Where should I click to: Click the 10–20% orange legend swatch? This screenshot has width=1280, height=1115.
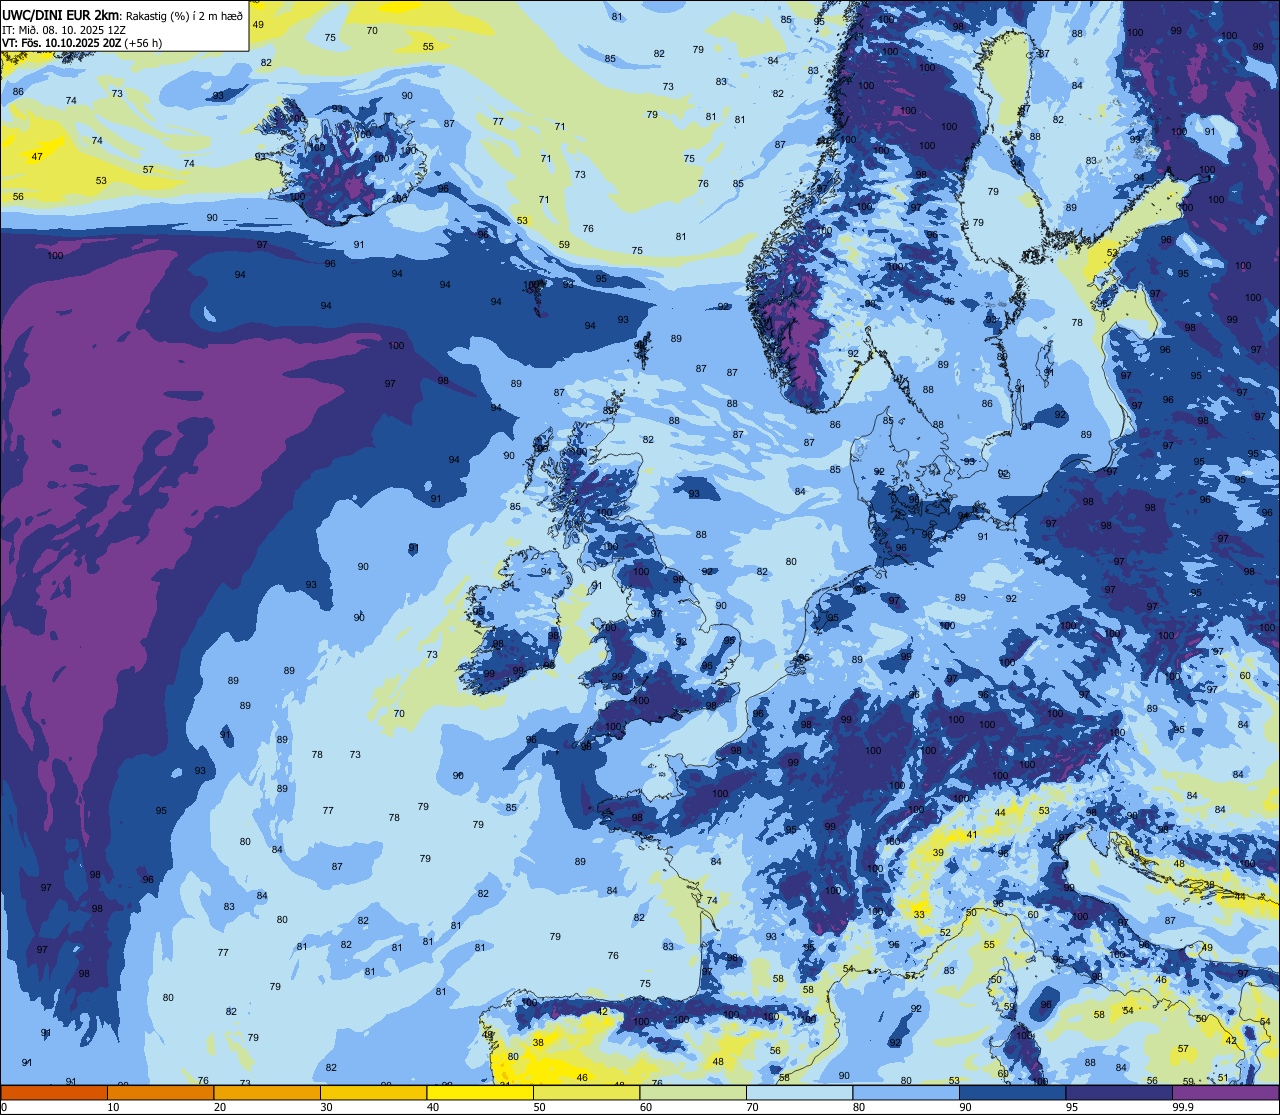(160, 1093)
